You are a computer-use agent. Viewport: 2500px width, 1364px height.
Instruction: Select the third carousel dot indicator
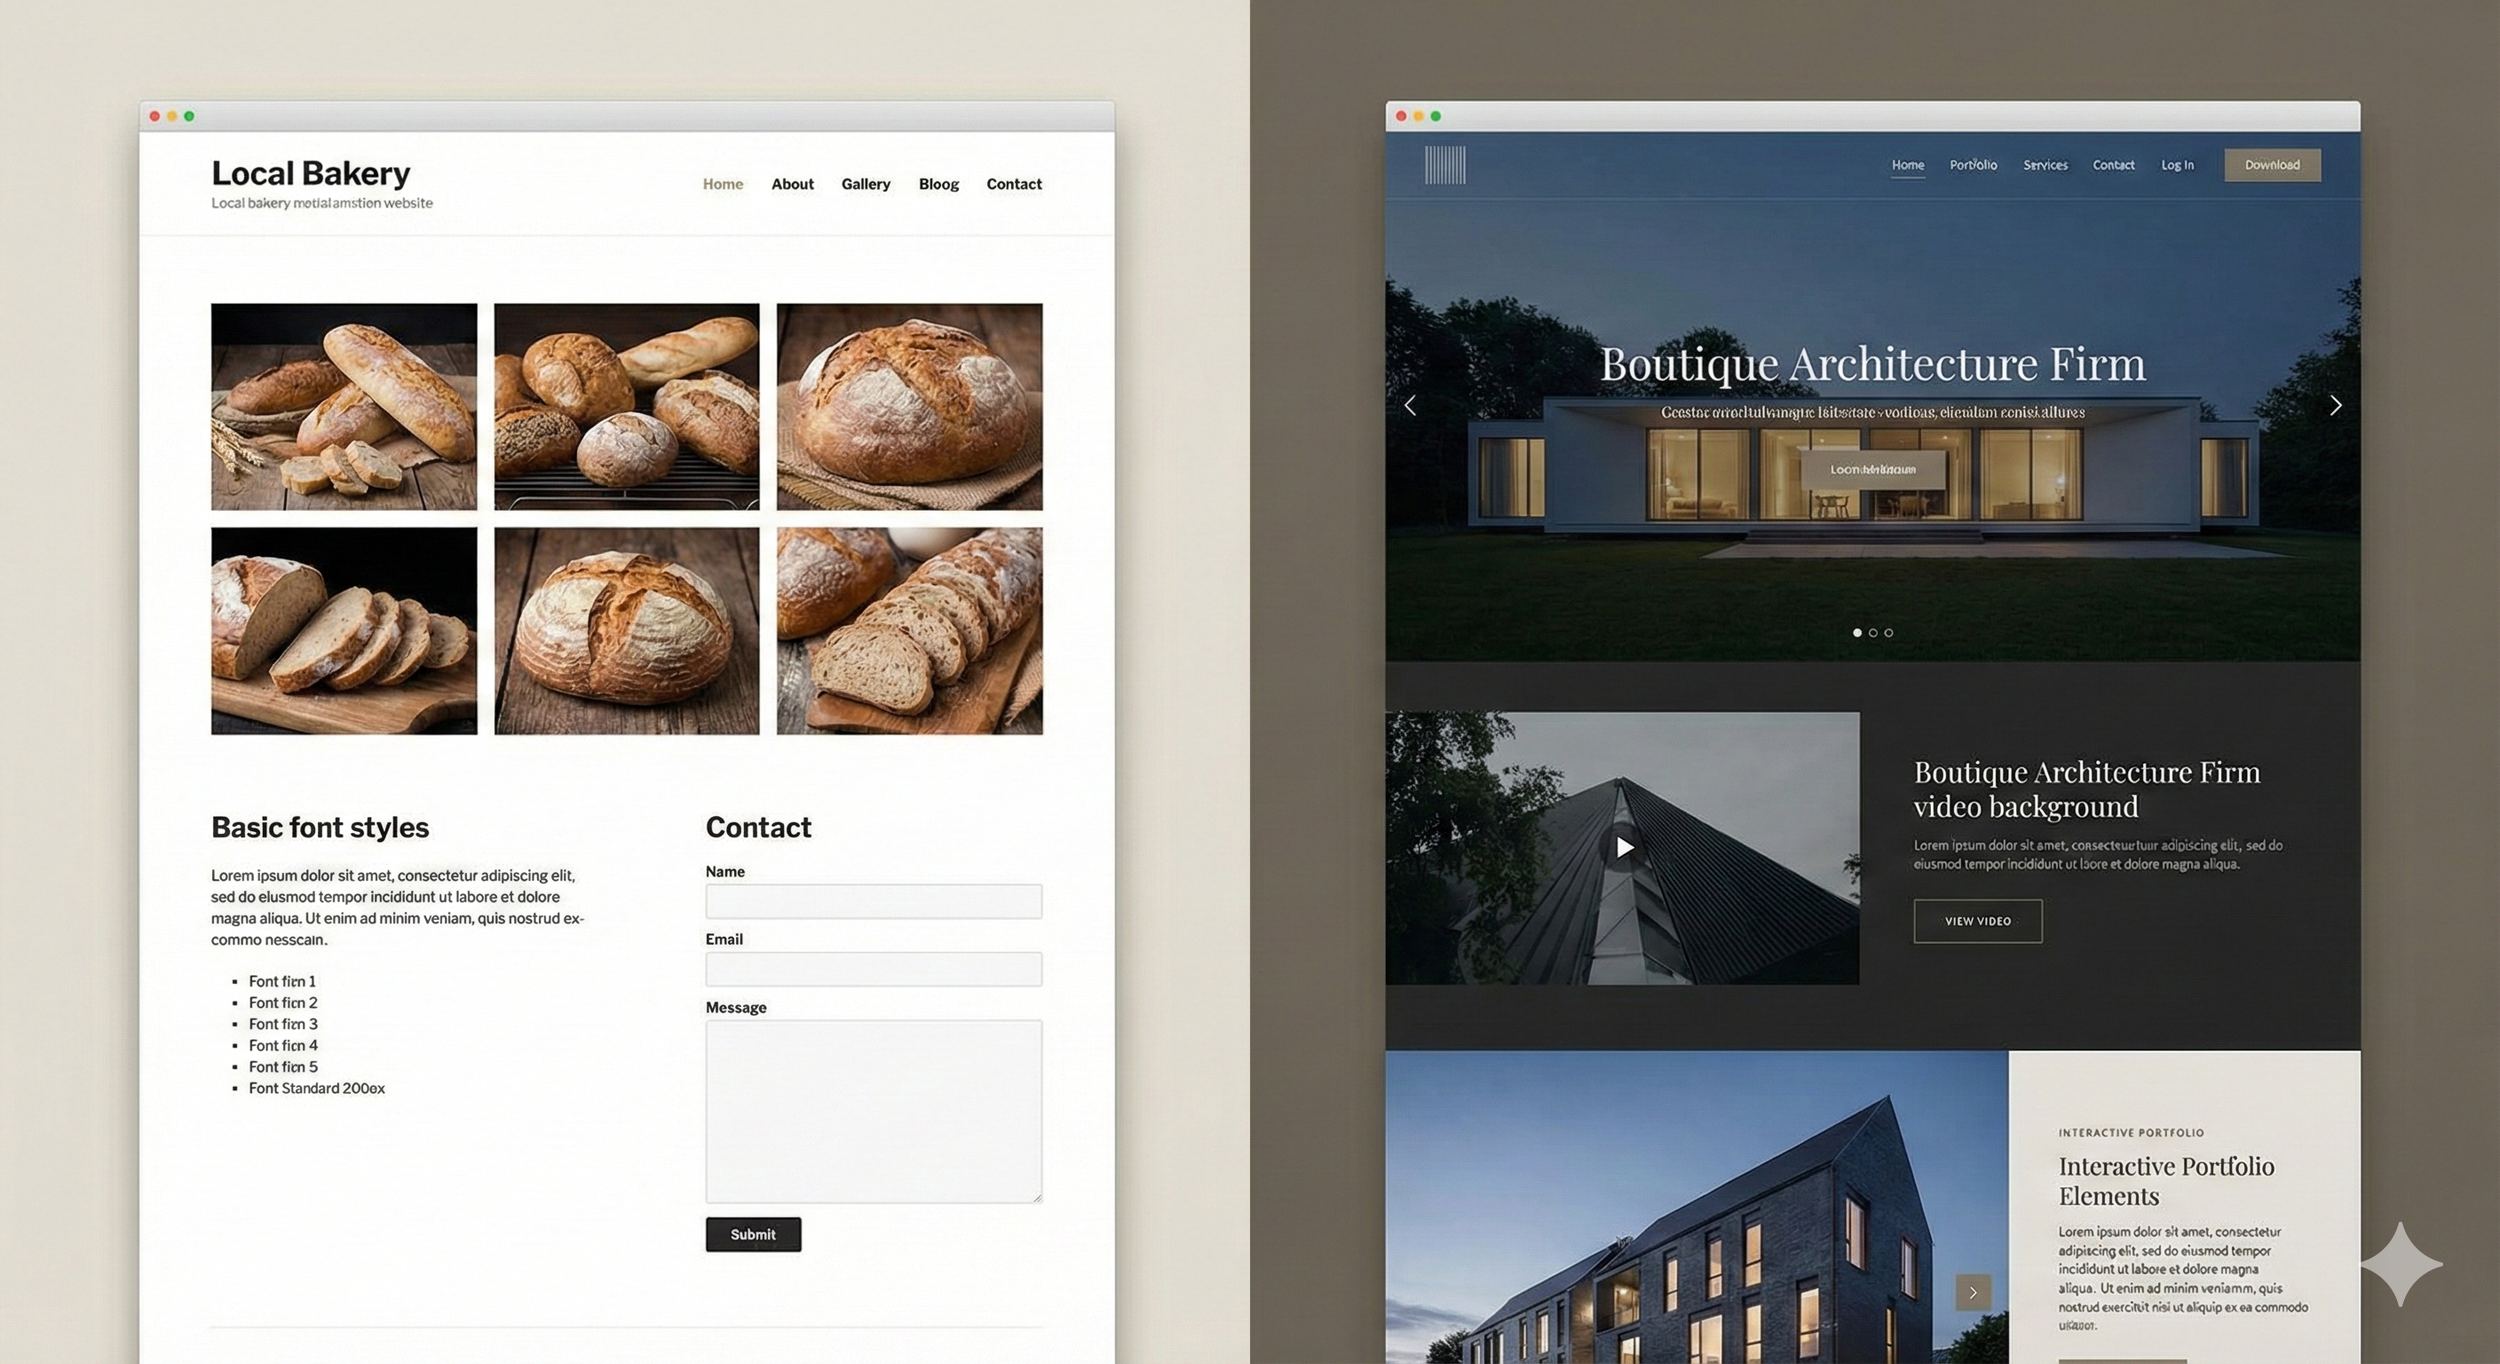pyautogui.click(x=1888, y=633)
